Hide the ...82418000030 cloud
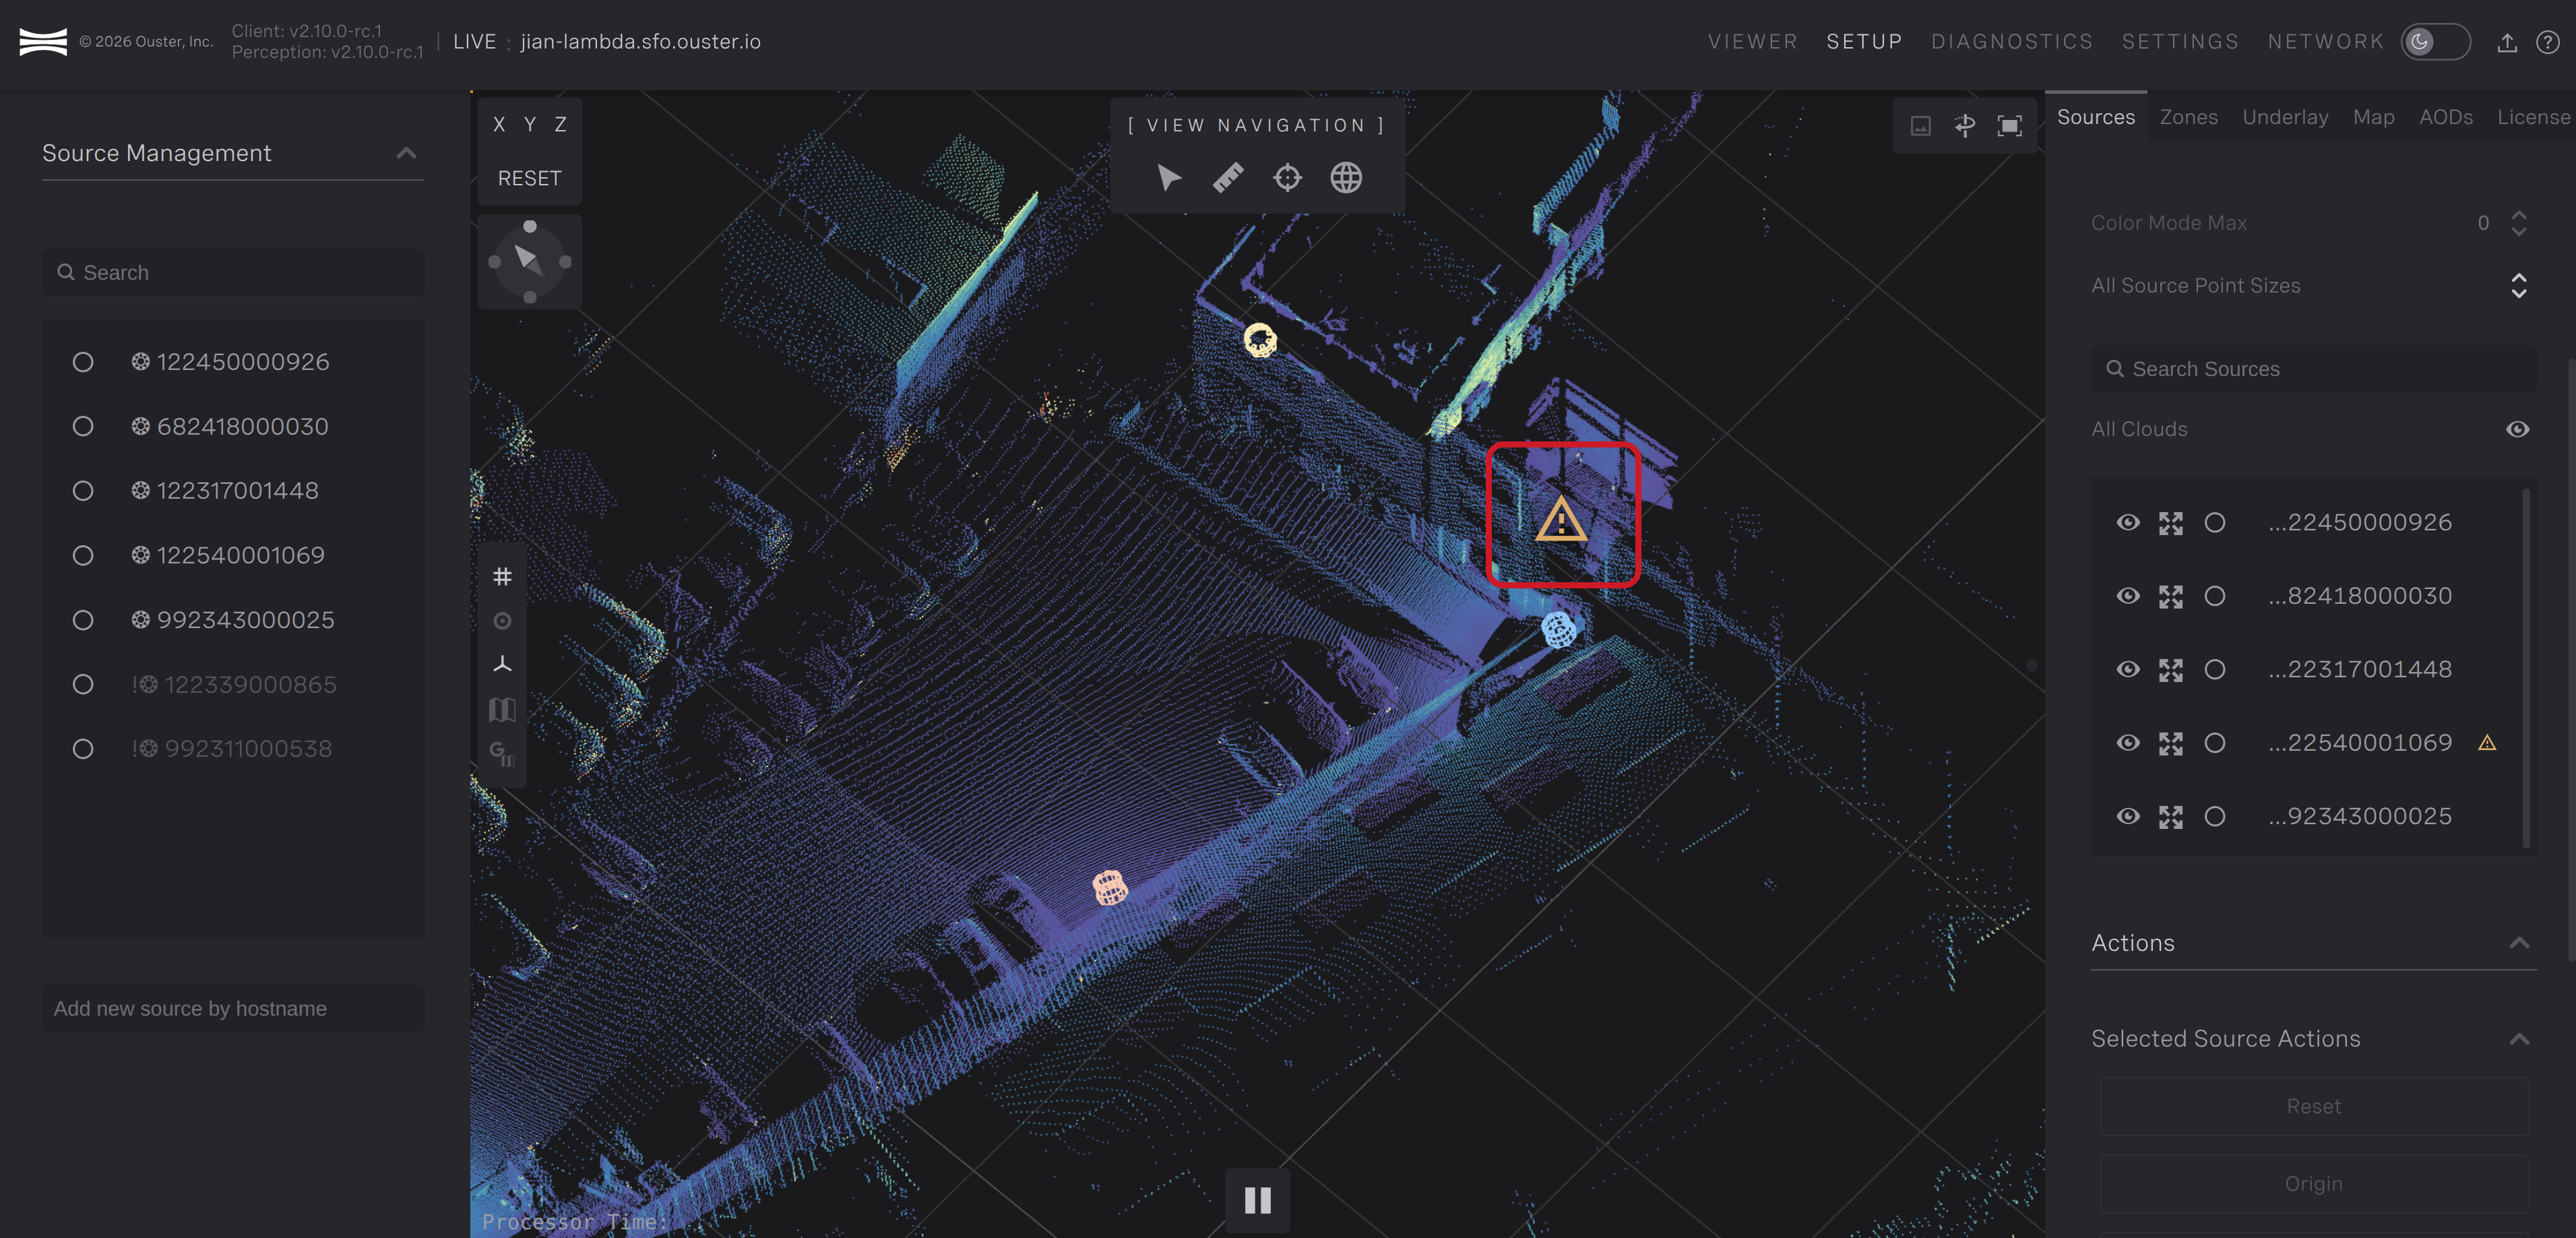Screen dimensions: 2576x1238 2128,597
